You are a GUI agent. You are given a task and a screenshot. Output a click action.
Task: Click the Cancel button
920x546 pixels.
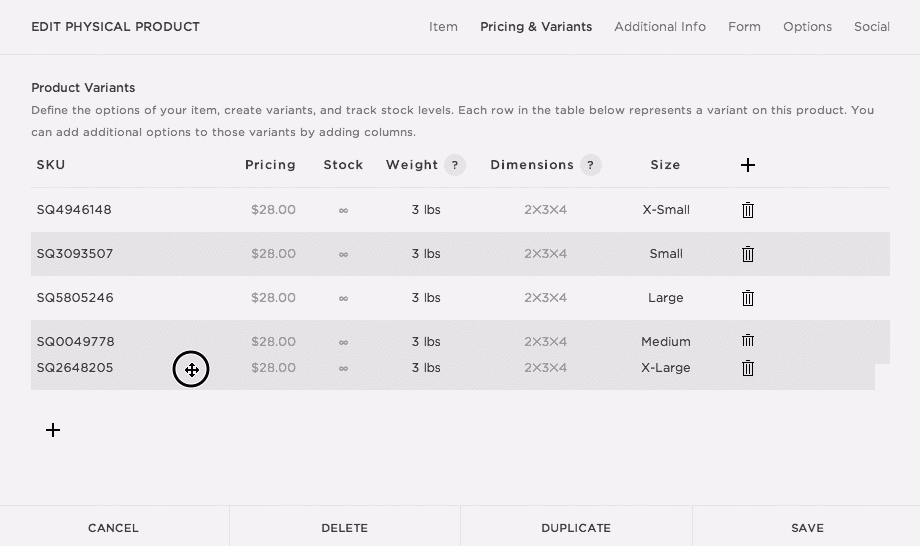click(113, 528)
